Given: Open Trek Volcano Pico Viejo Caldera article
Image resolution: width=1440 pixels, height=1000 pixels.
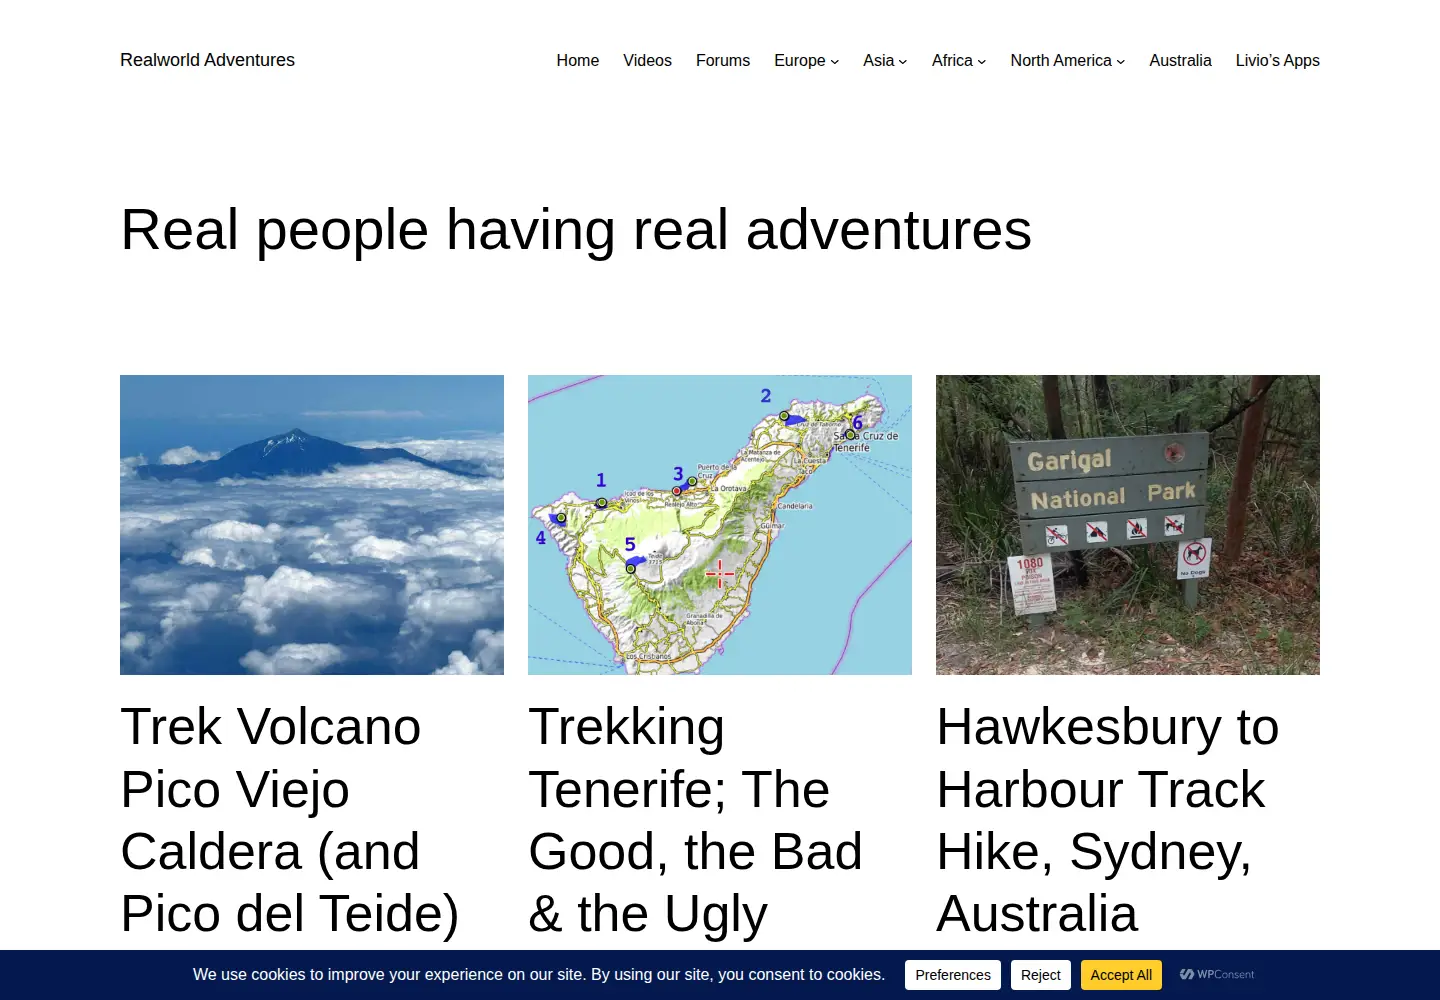Looking at the screenshot, I should (290, 820).
